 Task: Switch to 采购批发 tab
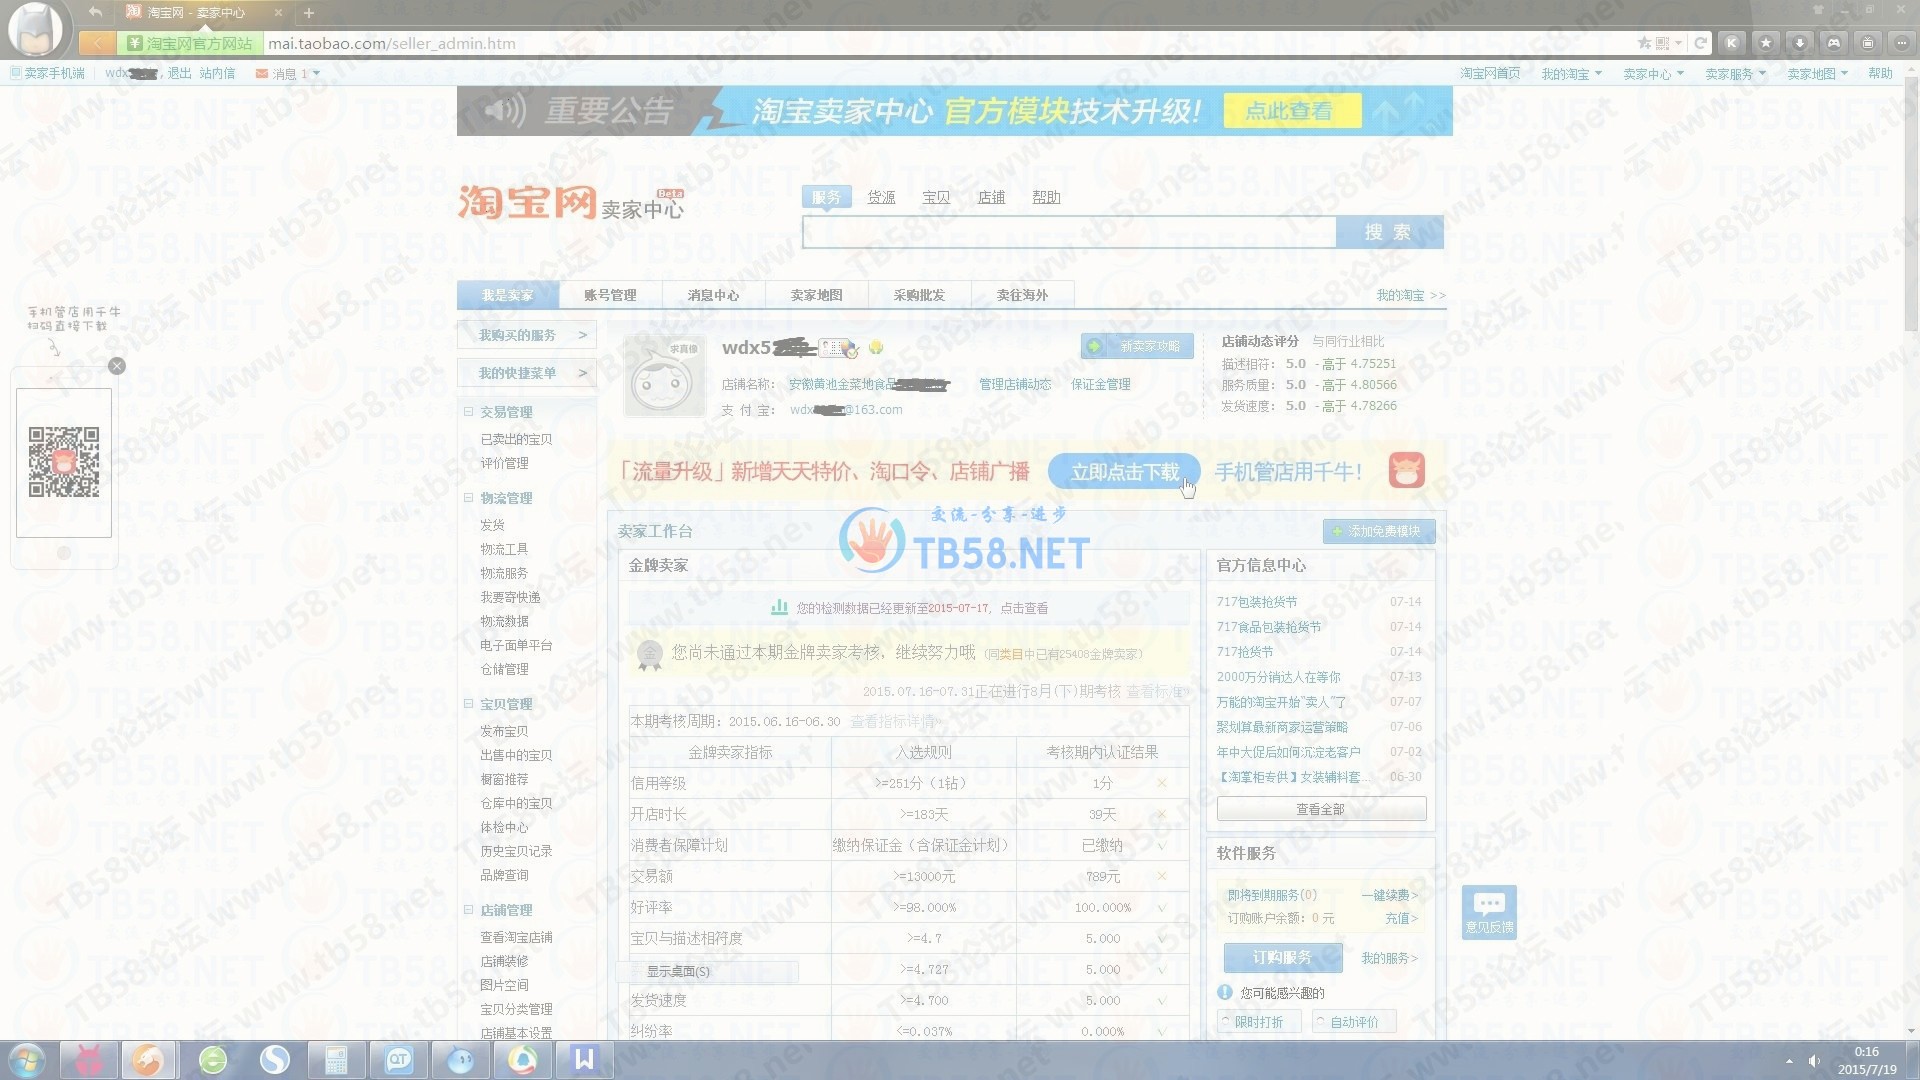[x=919, y=295]
